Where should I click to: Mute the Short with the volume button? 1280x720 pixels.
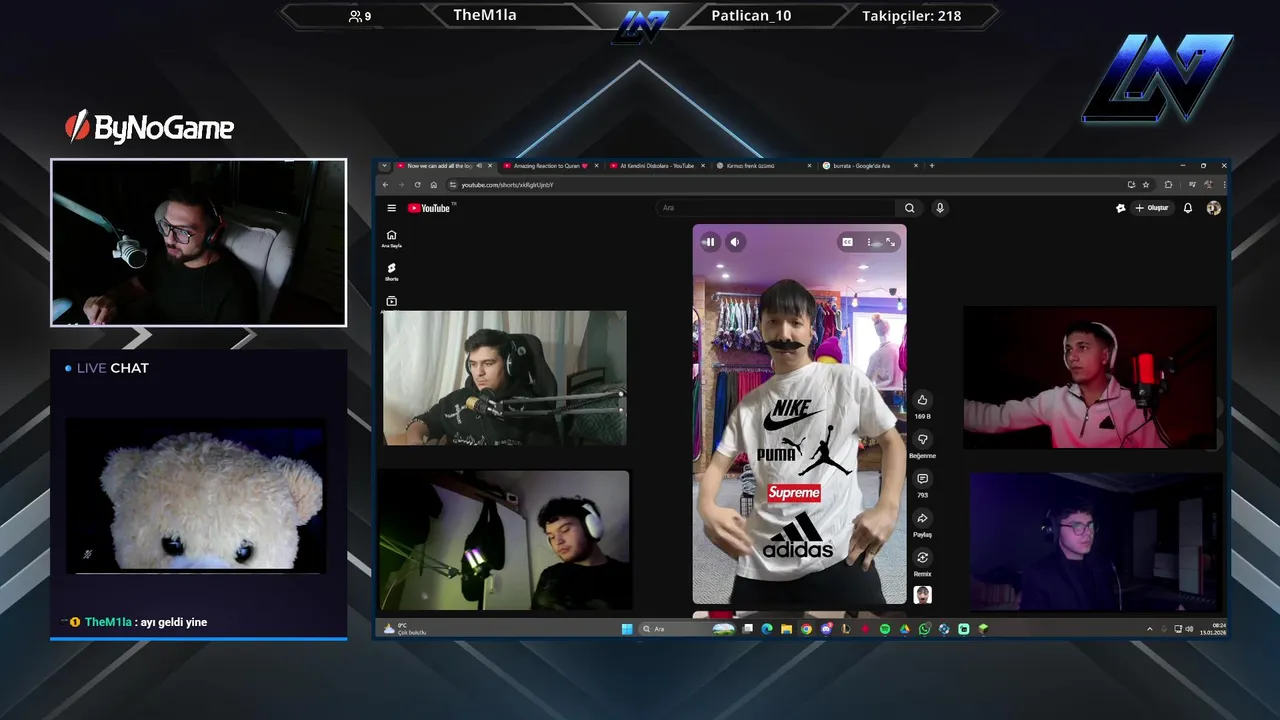(x=735, y=241)
